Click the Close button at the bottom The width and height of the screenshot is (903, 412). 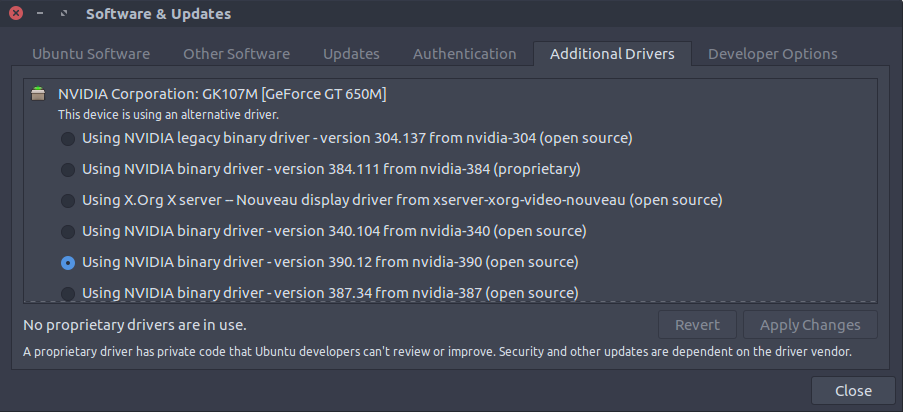(x=853, y=391)
